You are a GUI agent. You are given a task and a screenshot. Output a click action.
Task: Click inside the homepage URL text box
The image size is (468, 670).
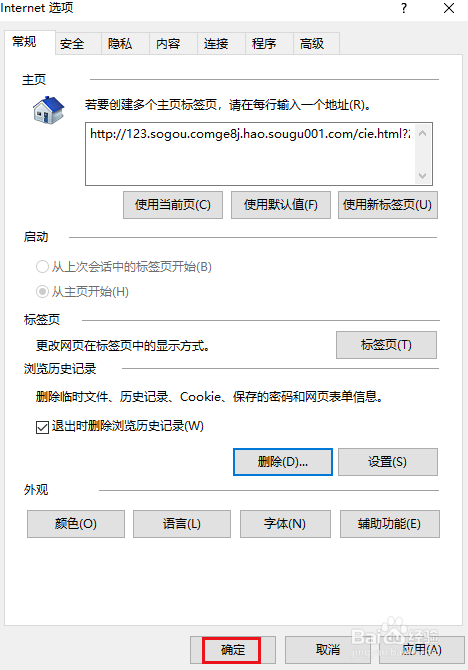tap(250, 154)
